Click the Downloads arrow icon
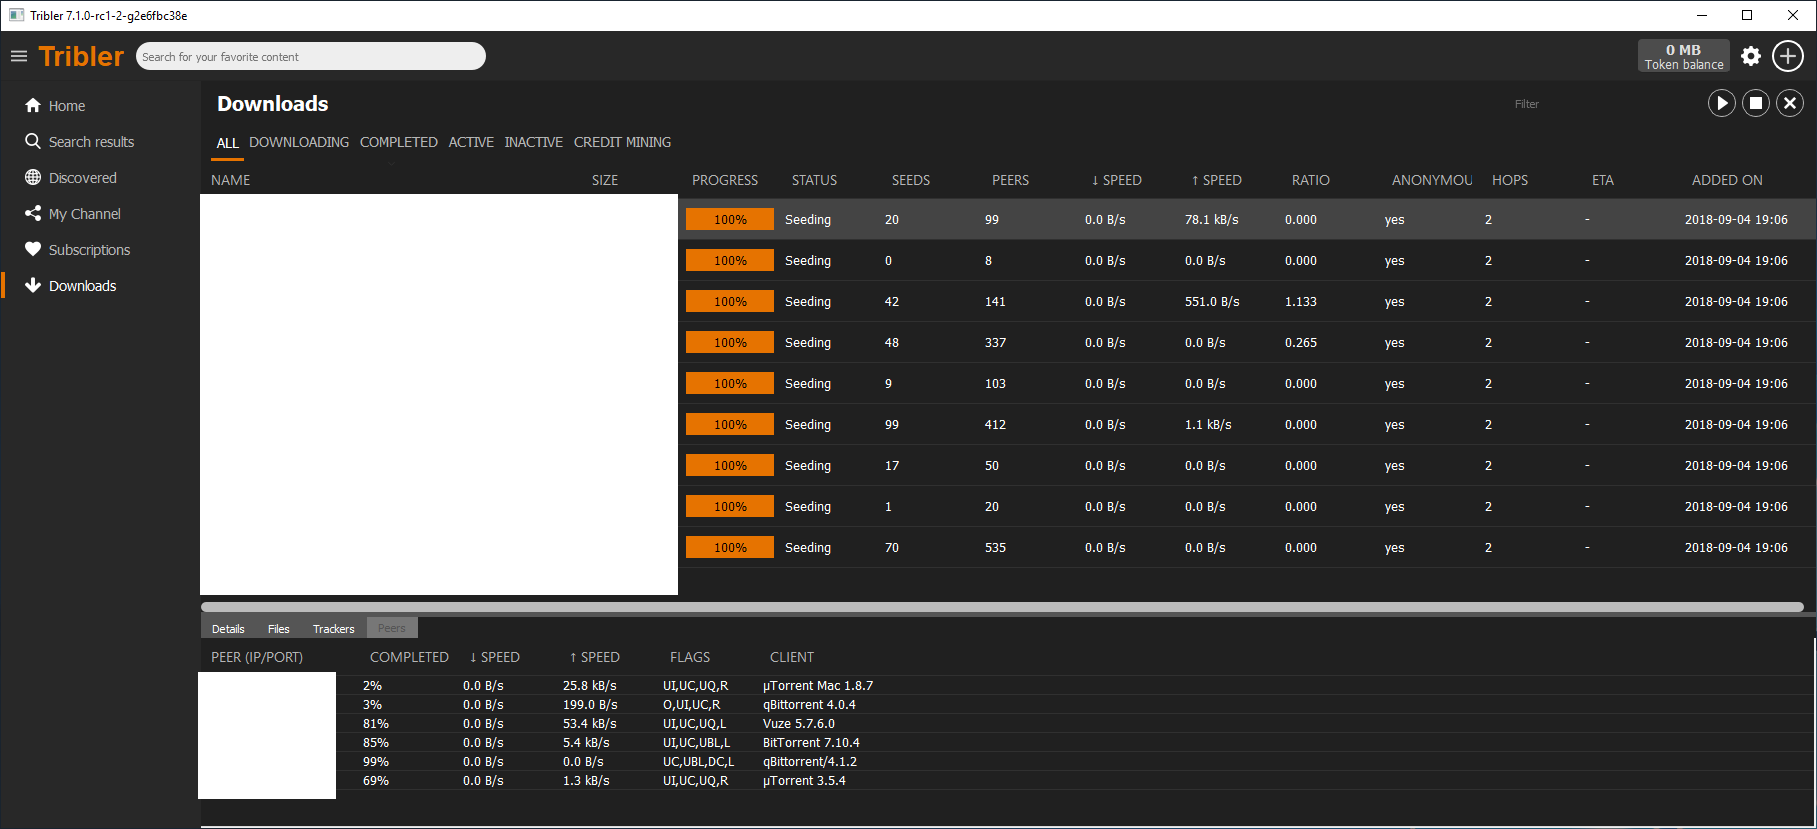 [x=33, y=285]
